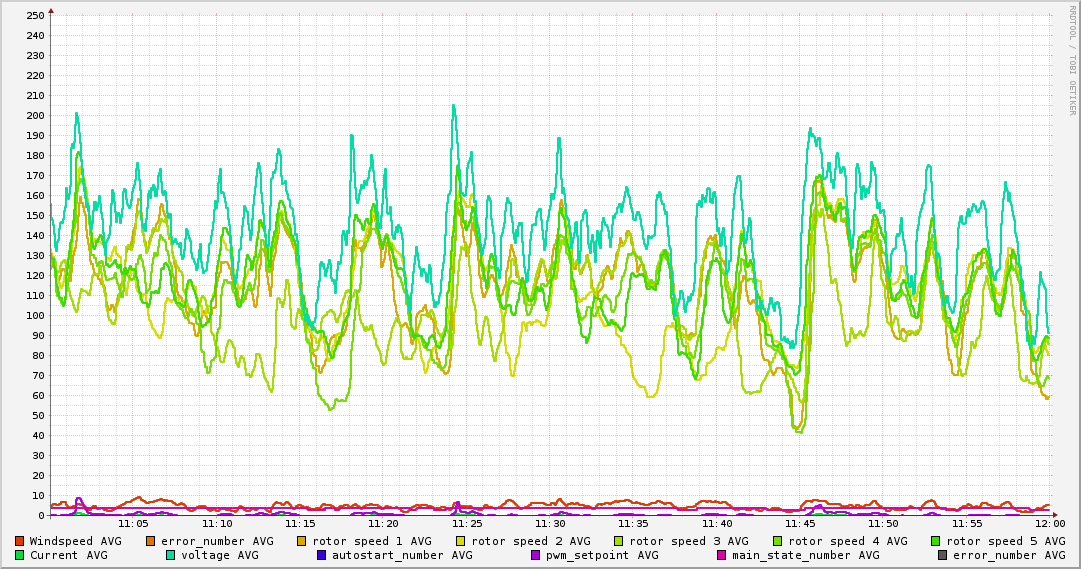Select the 'rotor speed 5 AVG' legend label

click(1006, 541)
